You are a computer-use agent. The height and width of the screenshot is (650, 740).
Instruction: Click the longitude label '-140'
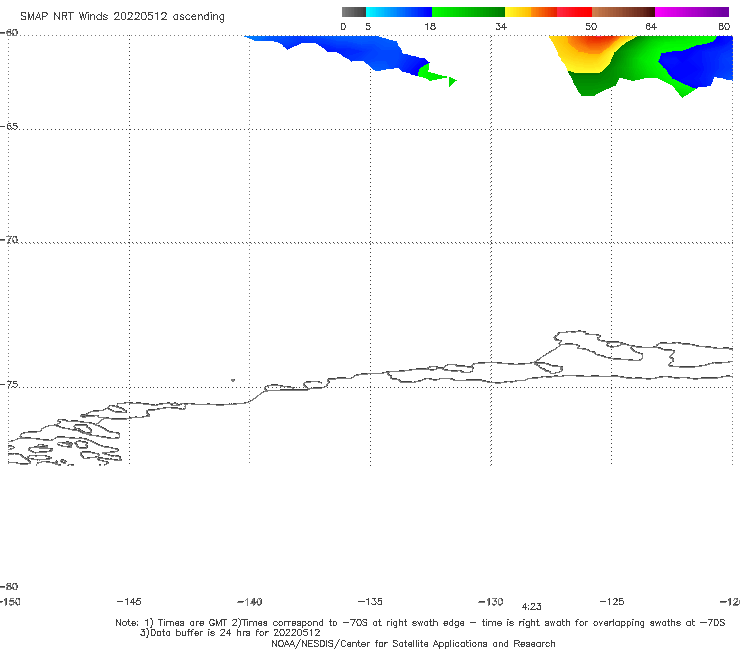[250, 601]
